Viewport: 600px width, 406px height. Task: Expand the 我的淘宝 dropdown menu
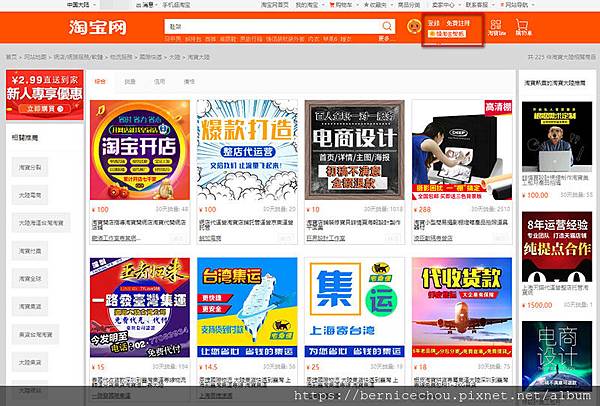point(310,5)
